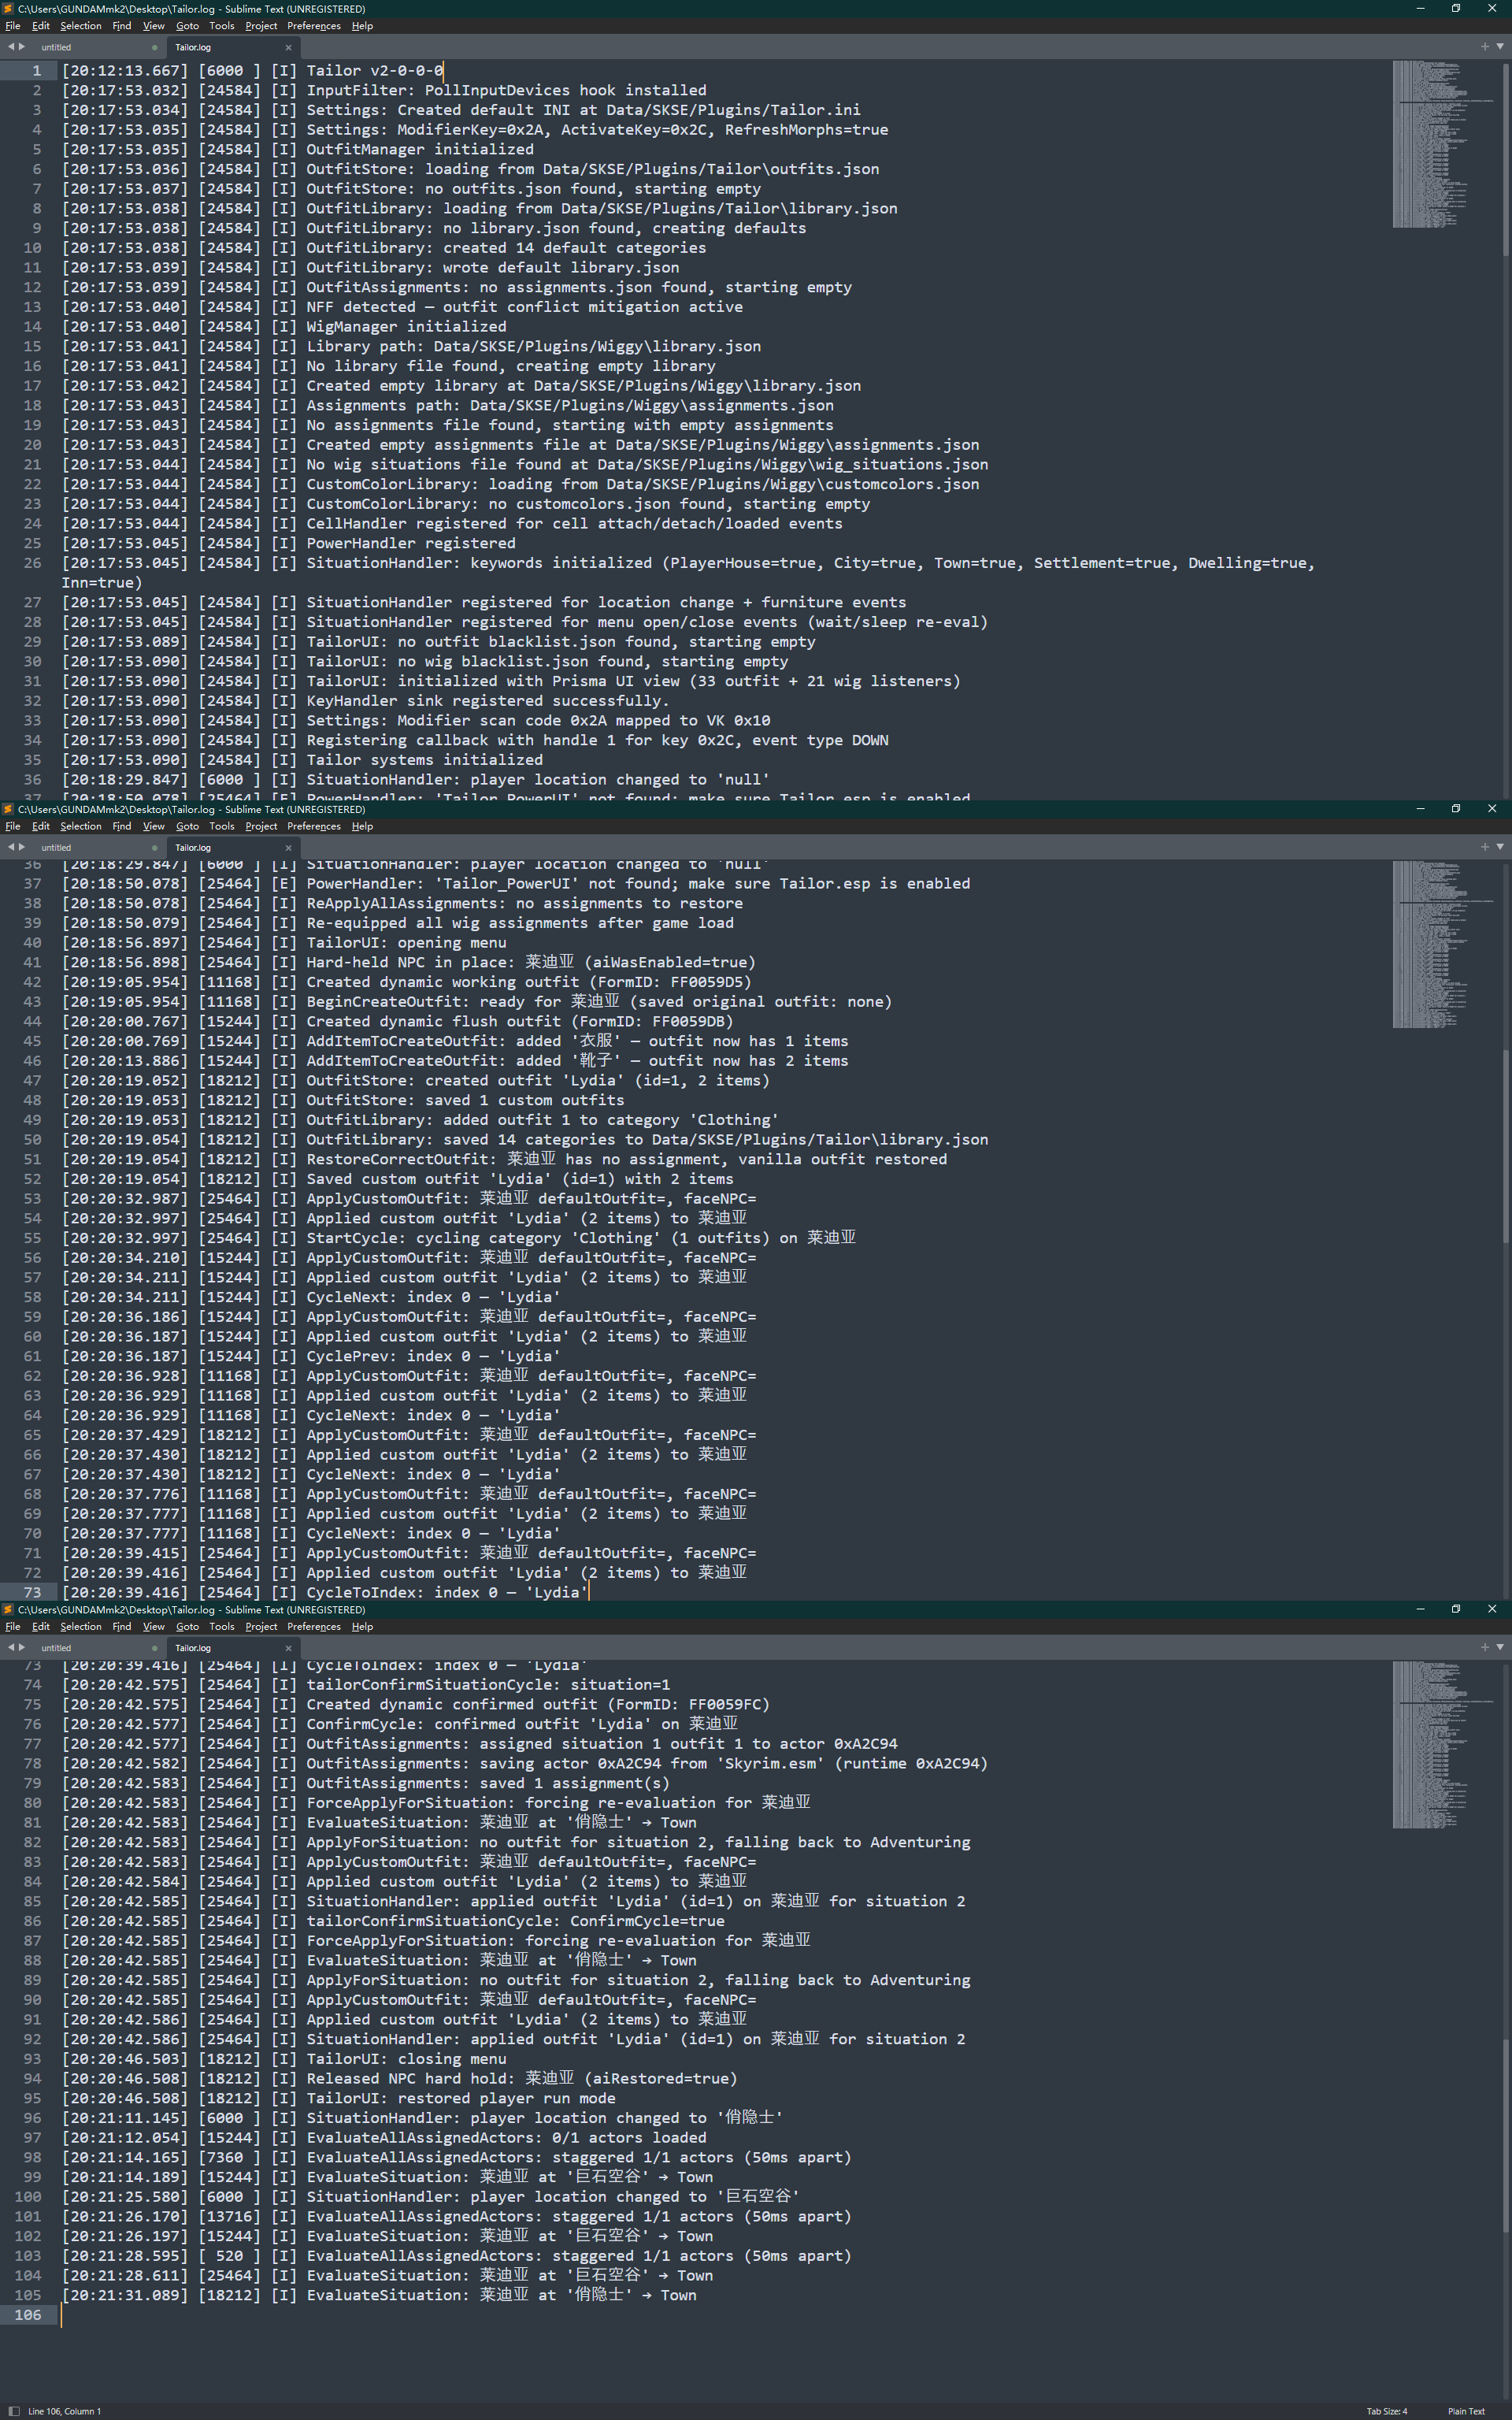1512x2420 pixels.
Task: Click line number 73 in the middle window gutter
Action: pos(32,1593)
